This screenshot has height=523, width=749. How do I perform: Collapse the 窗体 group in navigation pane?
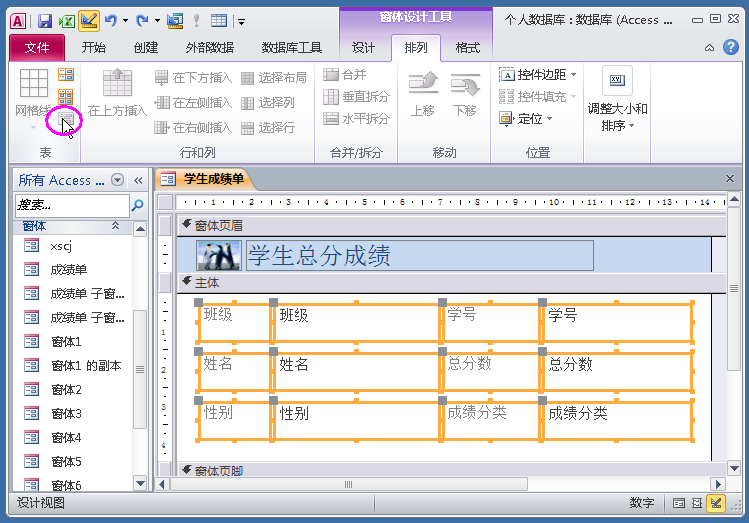[x=115, y=227]
